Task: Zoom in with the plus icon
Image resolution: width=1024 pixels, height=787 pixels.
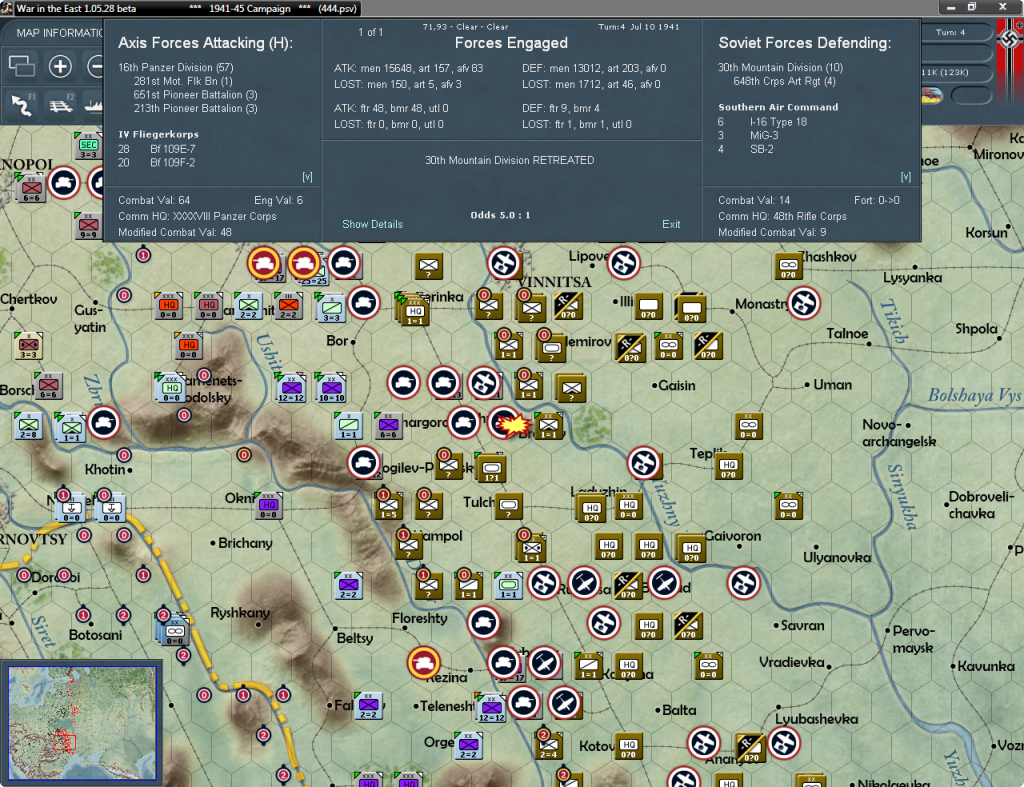Action: (x=60, y=66)
